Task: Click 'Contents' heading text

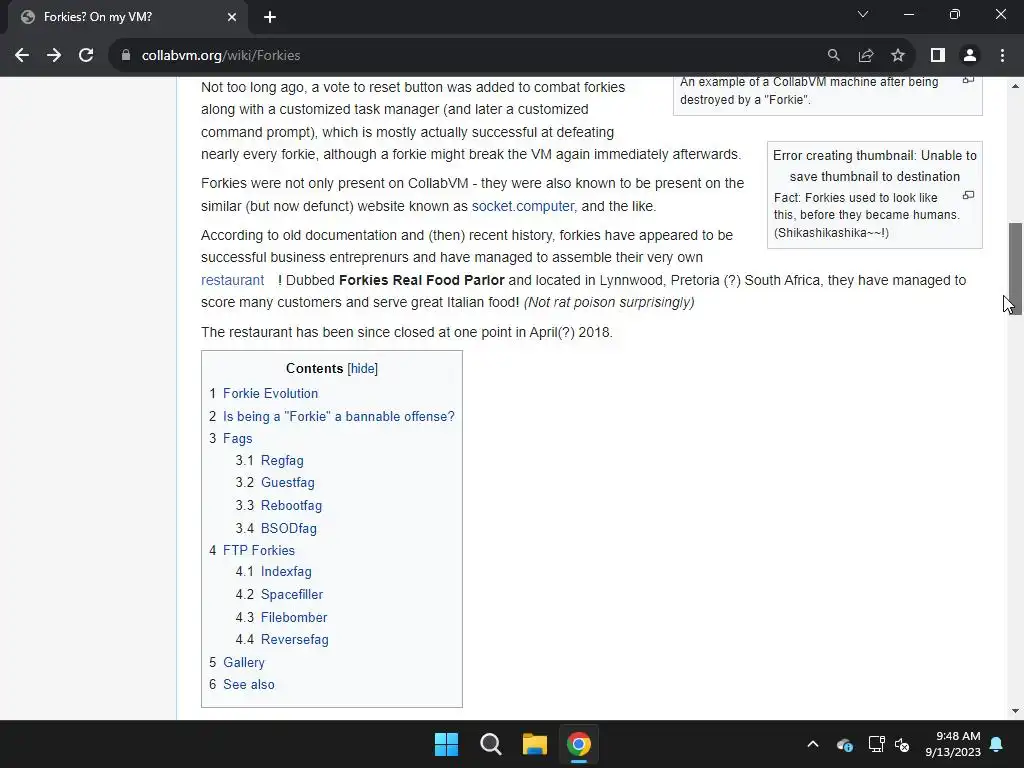Action: pos(314,368)
